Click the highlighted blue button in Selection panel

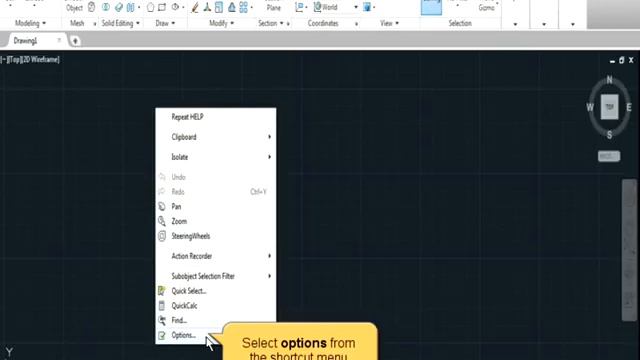tap(431, 7)
